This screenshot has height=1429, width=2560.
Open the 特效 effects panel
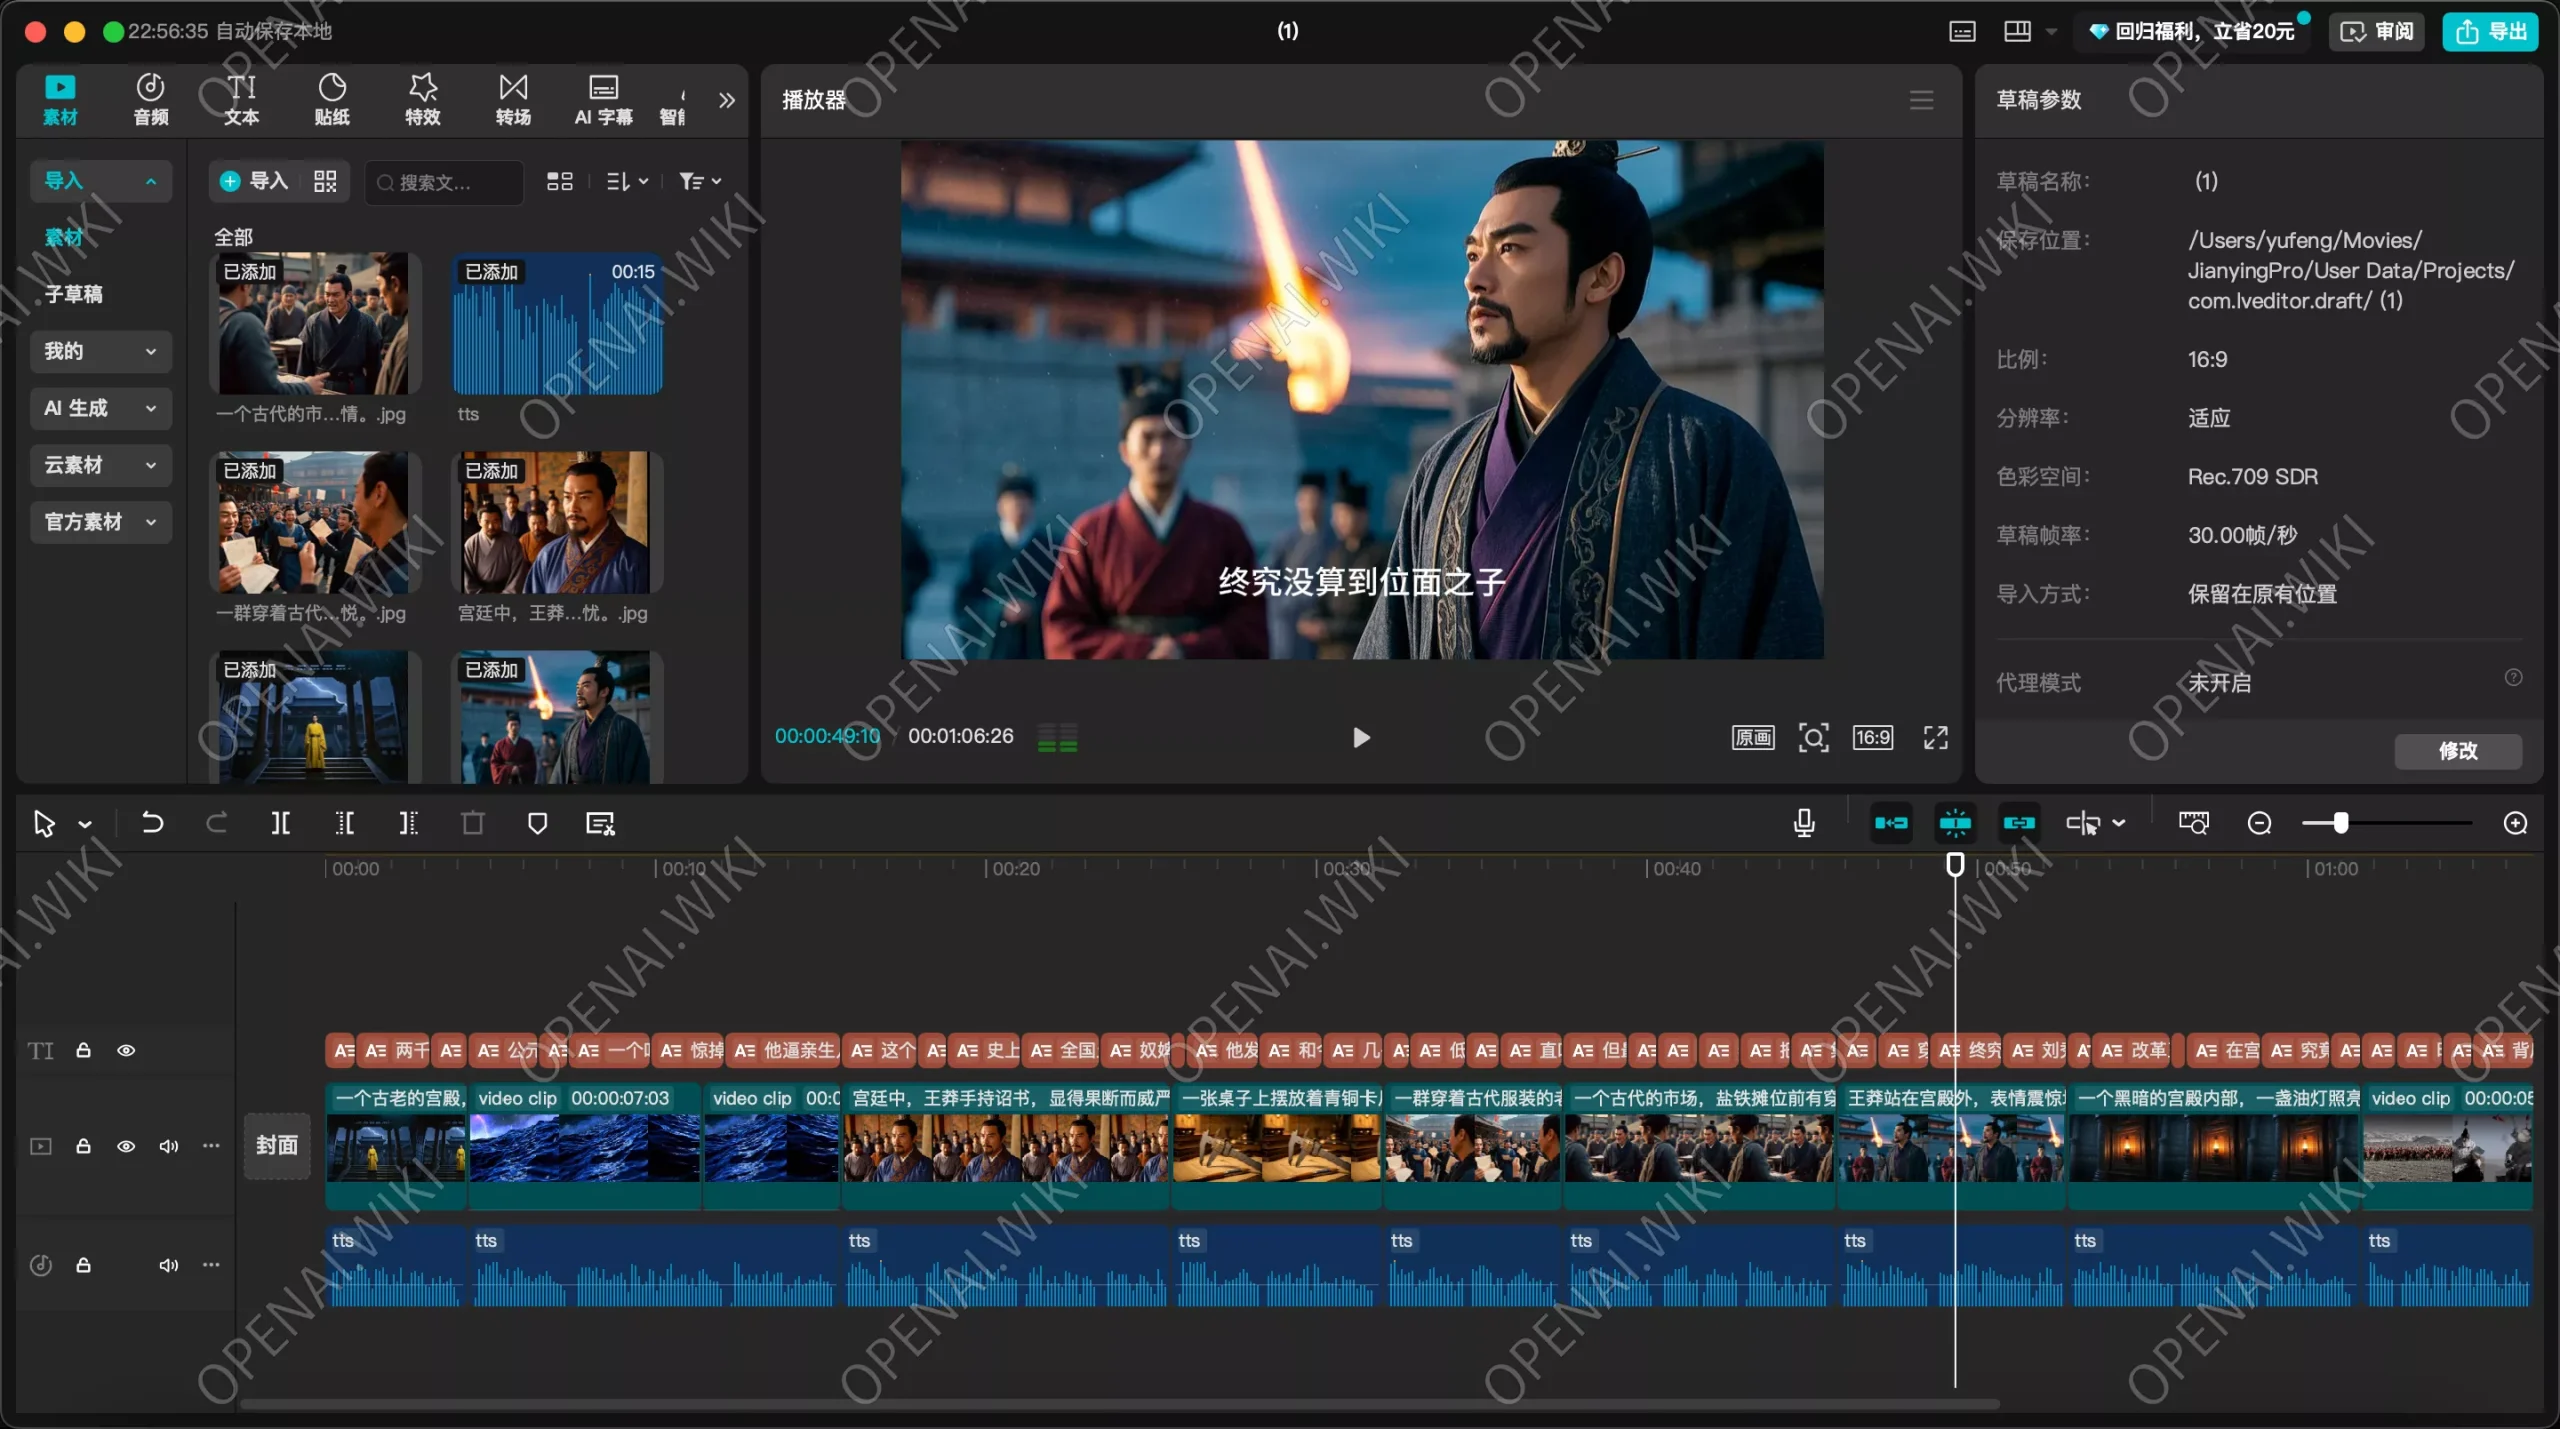pyautogui.click(x=423, y=99)
